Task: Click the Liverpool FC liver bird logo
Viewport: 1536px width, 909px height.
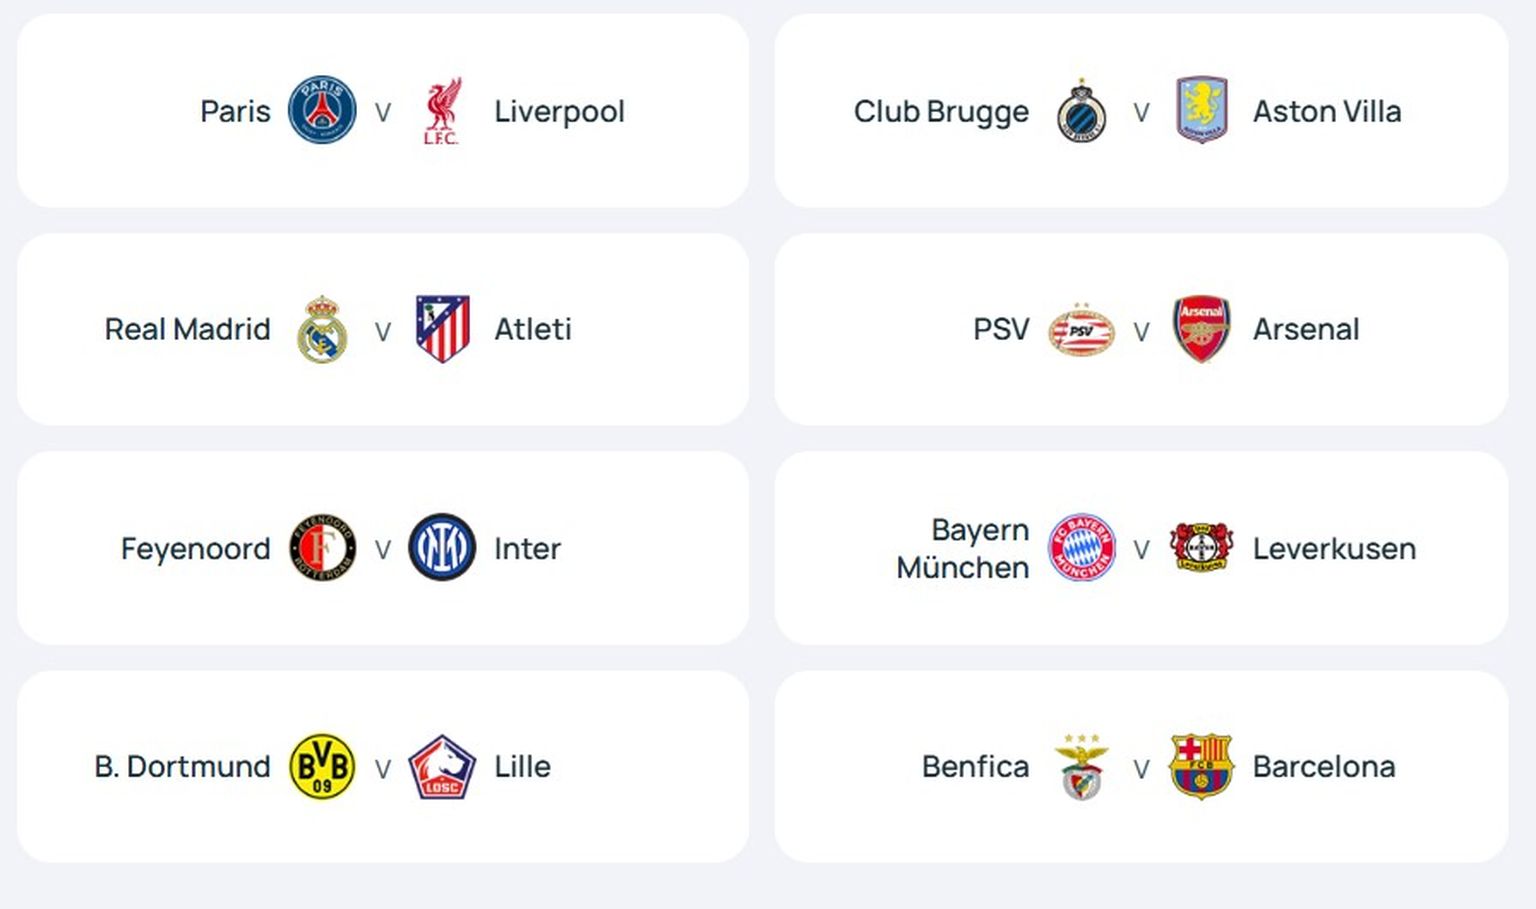Action: pyautogui.click(x=441, y=111)
